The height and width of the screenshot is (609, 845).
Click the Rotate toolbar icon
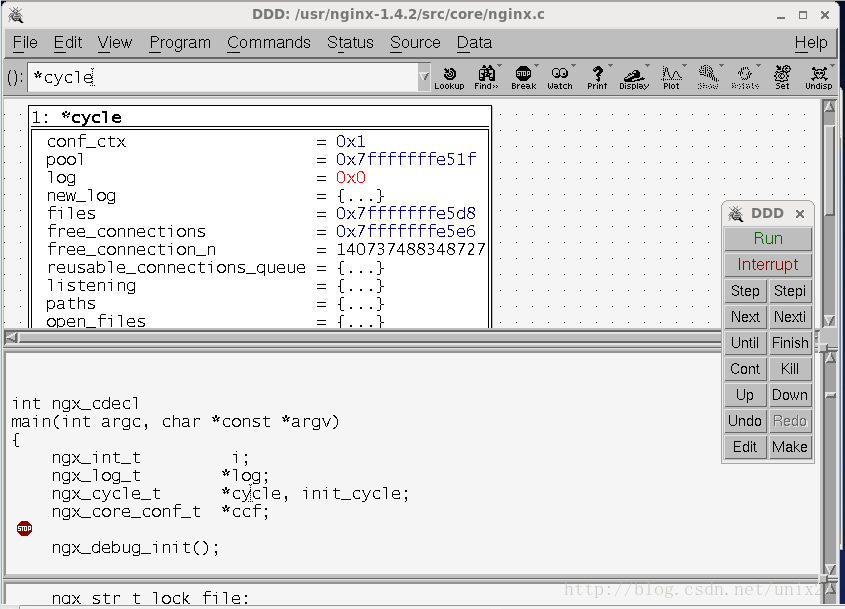click(745, 78)
